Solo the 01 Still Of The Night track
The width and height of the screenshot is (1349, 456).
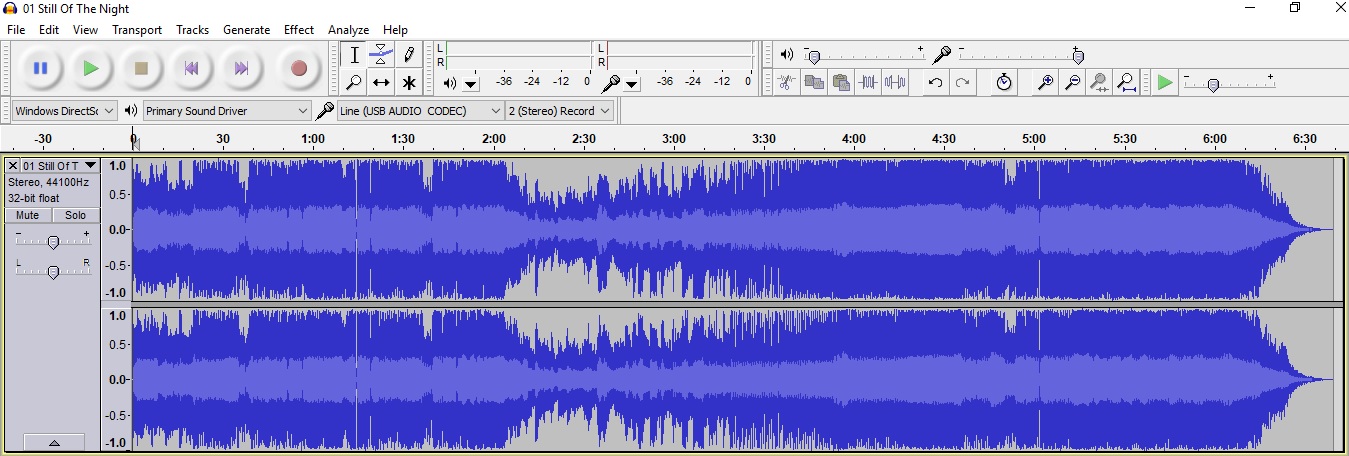click(75, 216)
